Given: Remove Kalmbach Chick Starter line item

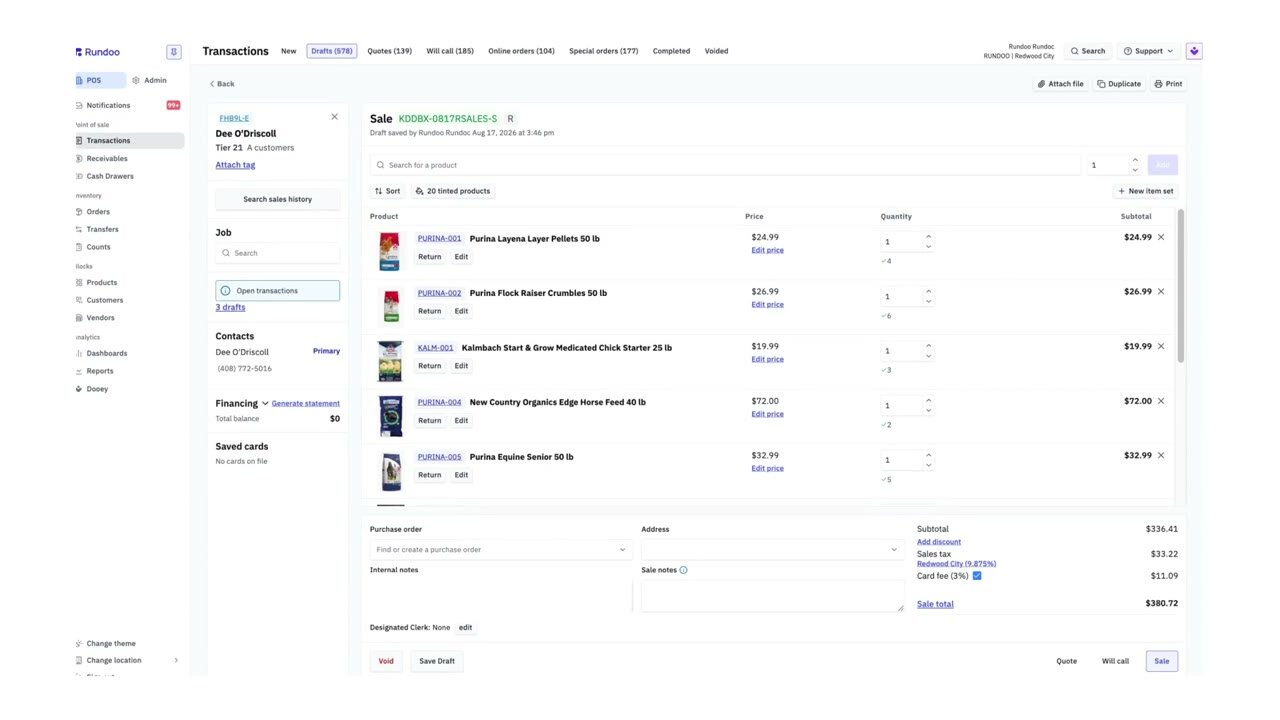Looking at the screenshot, I should click(x=1161, y=346).
